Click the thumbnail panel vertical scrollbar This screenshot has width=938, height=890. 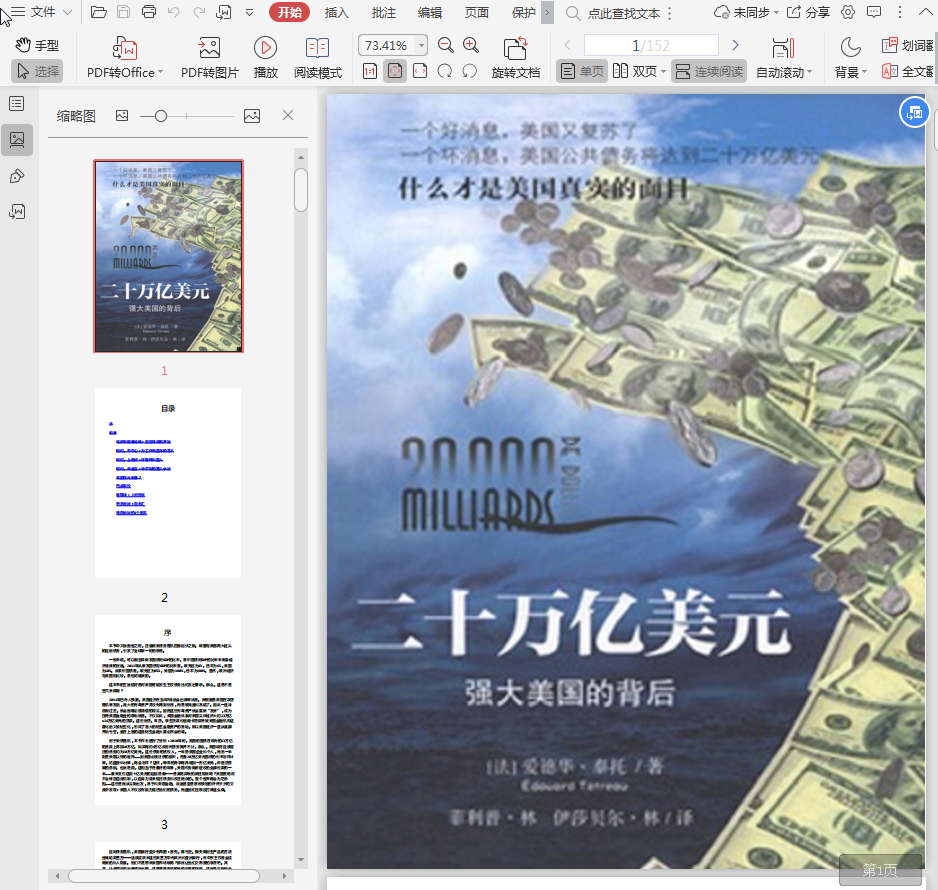[301, 190]
